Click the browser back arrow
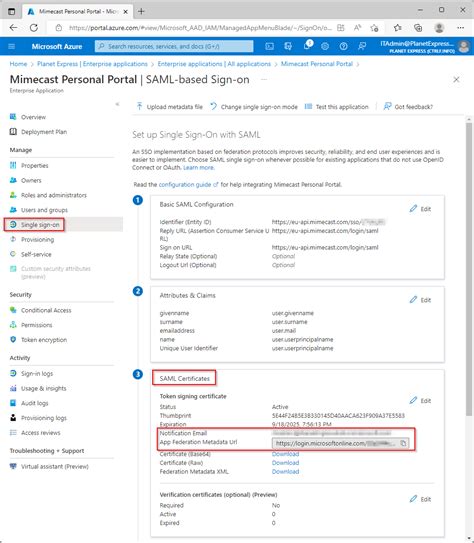Viewport: 474px width, 543px height. pos(14,28)
